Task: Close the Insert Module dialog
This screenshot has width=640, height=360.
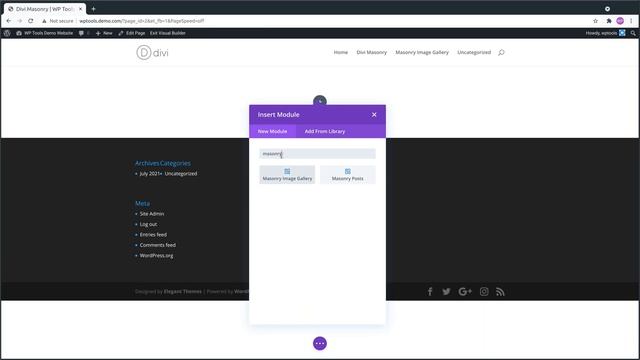Action: pyautogui.click(x=374, y=115)
